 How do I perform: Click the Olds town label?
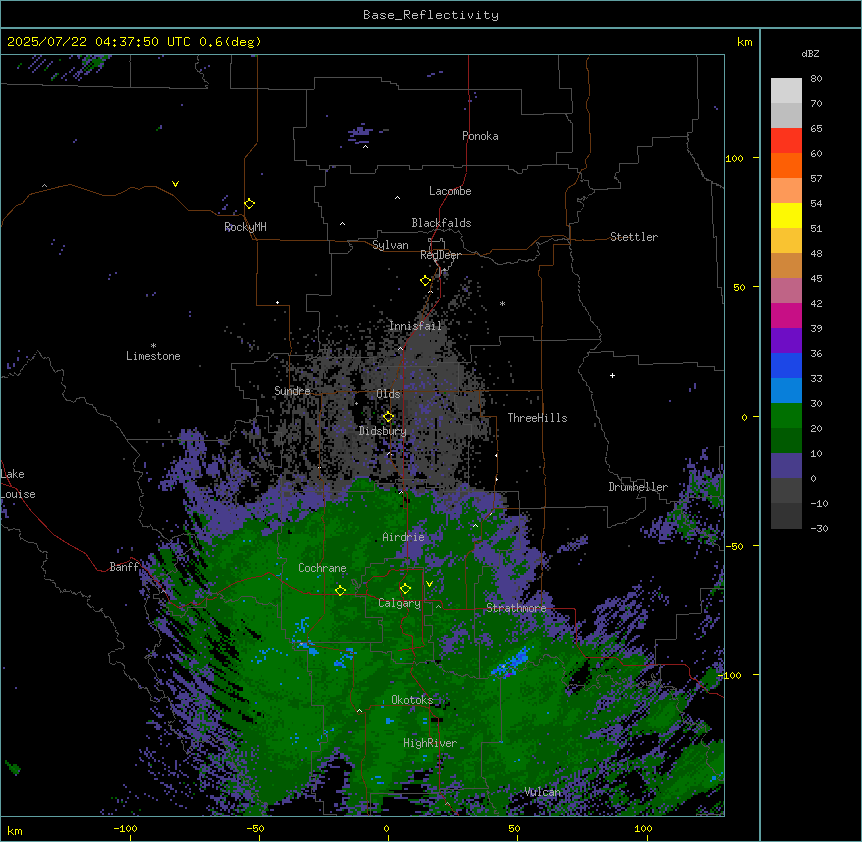tap(388, 394)
